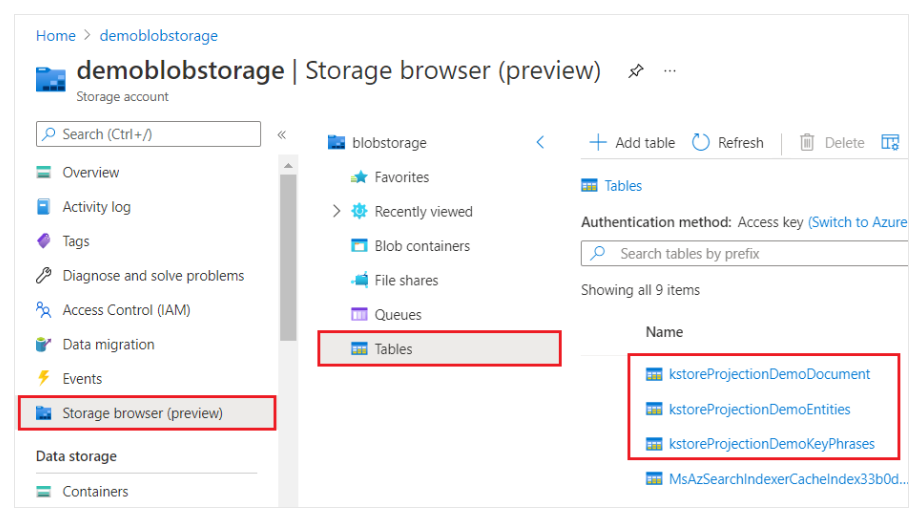This screenshot has width=919, height=515.
Task: Click the MsAzSearchIndexerCacheIndex table icon
Action: 654,479
